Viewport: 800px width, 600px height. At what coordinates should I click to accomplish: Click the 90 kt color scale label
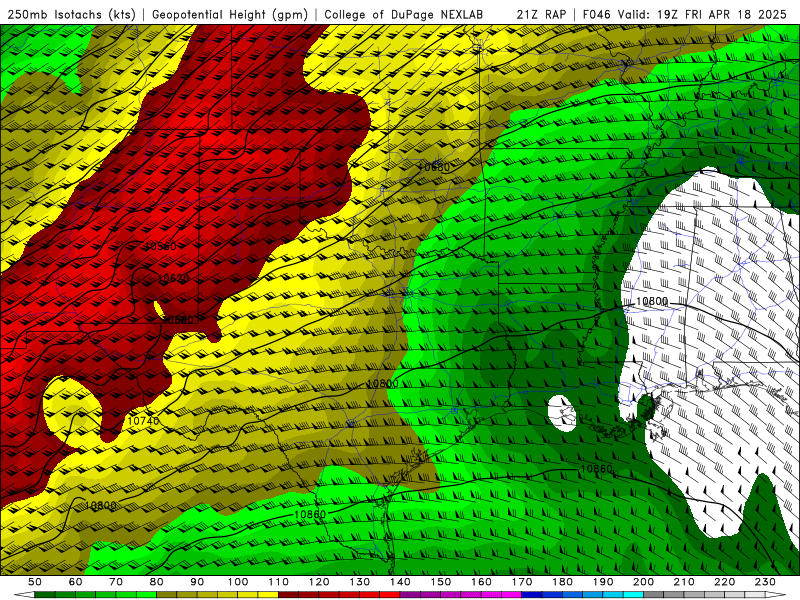(197, 582)
